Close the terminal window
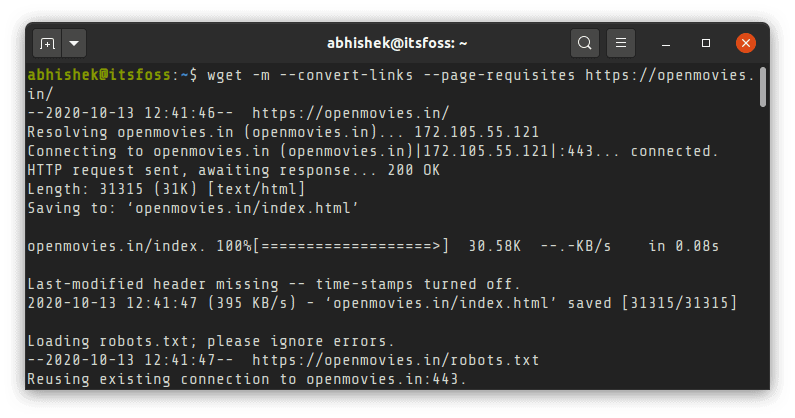Viewport: 795px width, 418px height. (x=745, y=44)
